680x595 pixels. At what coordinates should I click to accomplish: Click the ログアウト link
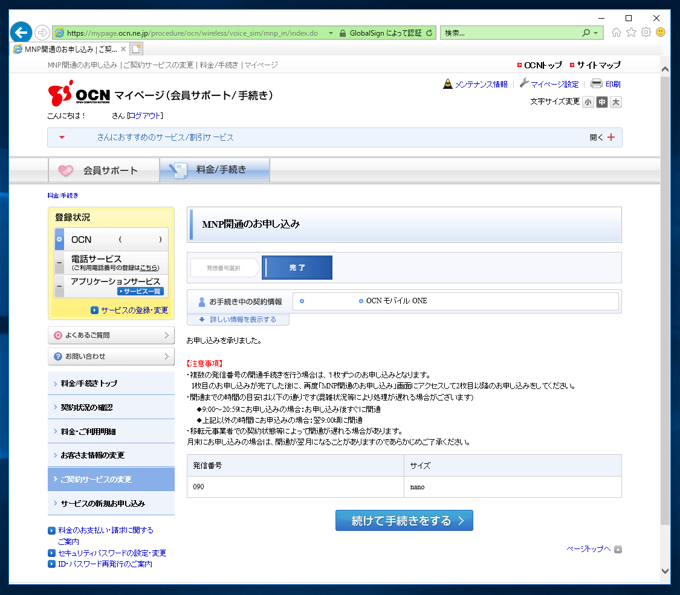pyautogui.click(x=145, y=116)
